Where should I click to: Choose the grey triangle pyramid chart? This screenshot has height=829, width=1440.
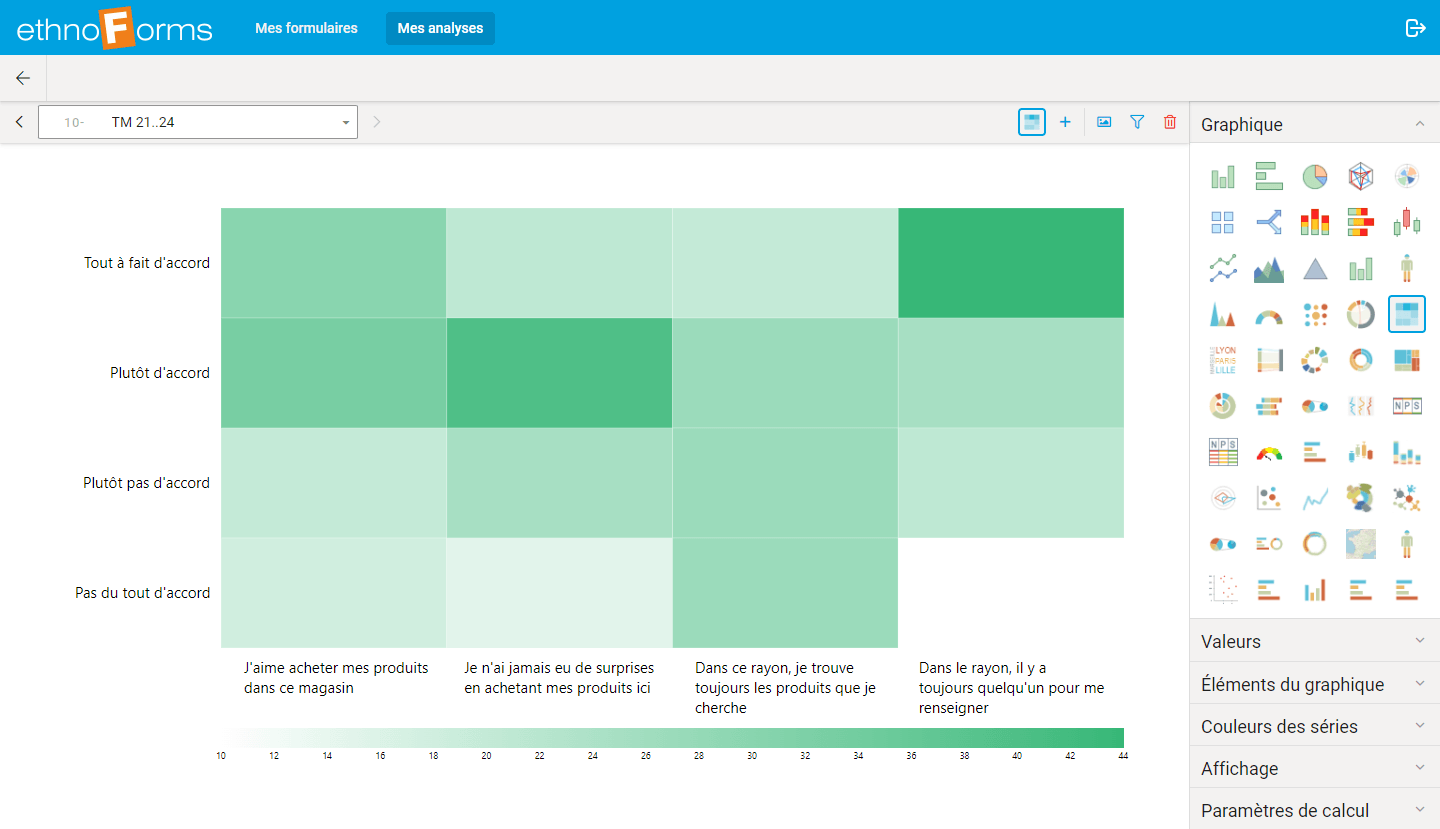click(1315, 268)
